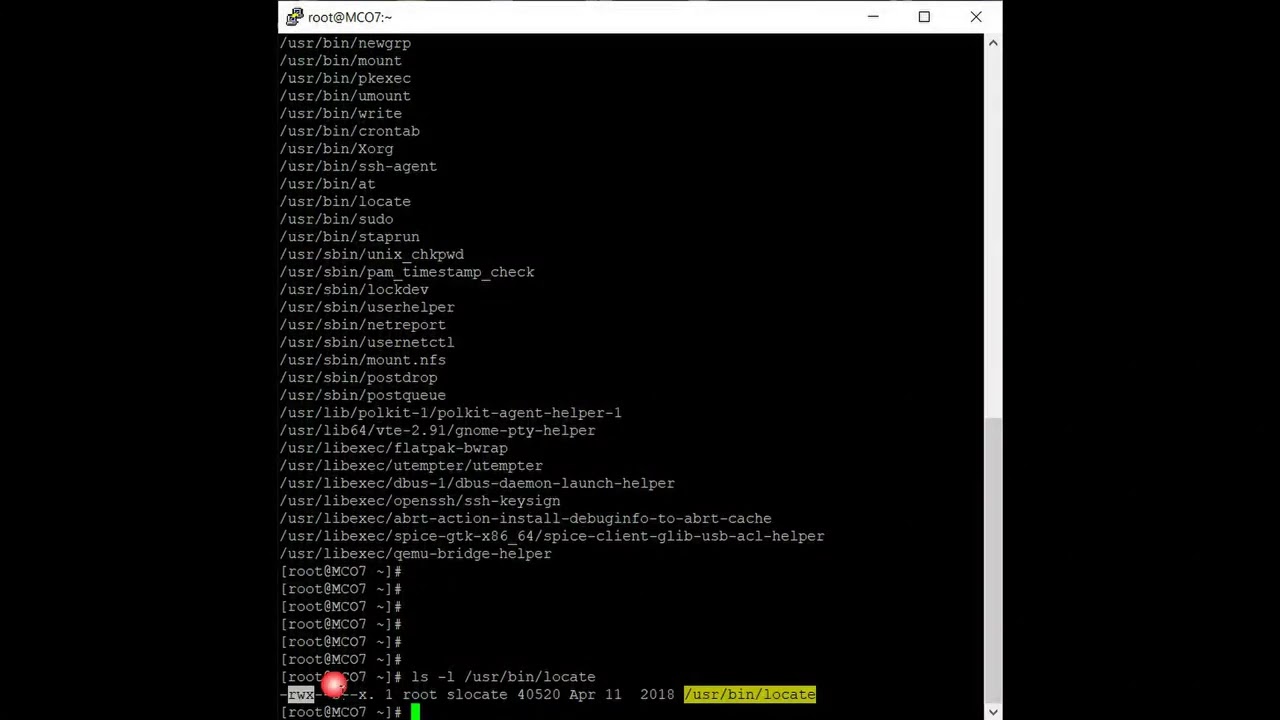Screen dimensions: 1280x720
Task: Click the line /usr/libexec/qemu-bridge-helper
Action: [416, 553]
